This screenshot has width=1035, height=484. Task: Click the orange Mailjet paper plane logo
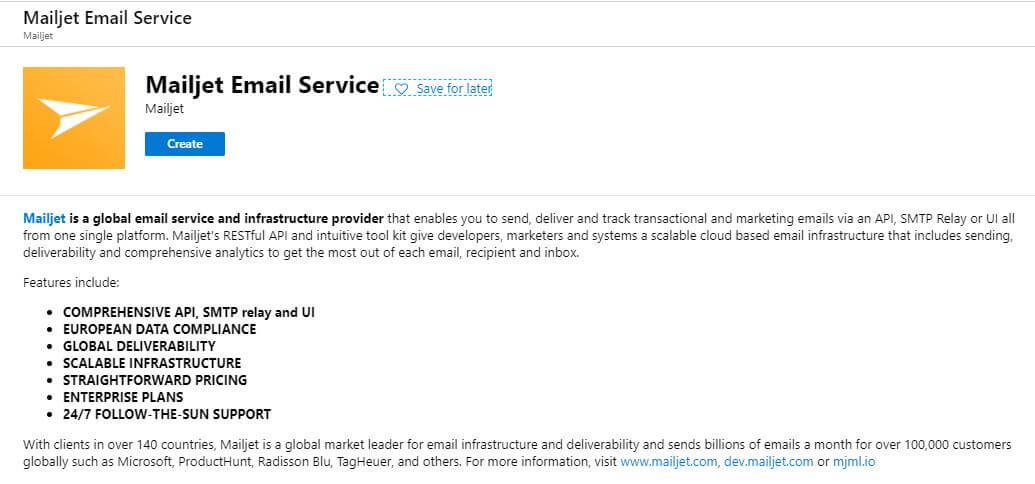(x=74, y=118)
